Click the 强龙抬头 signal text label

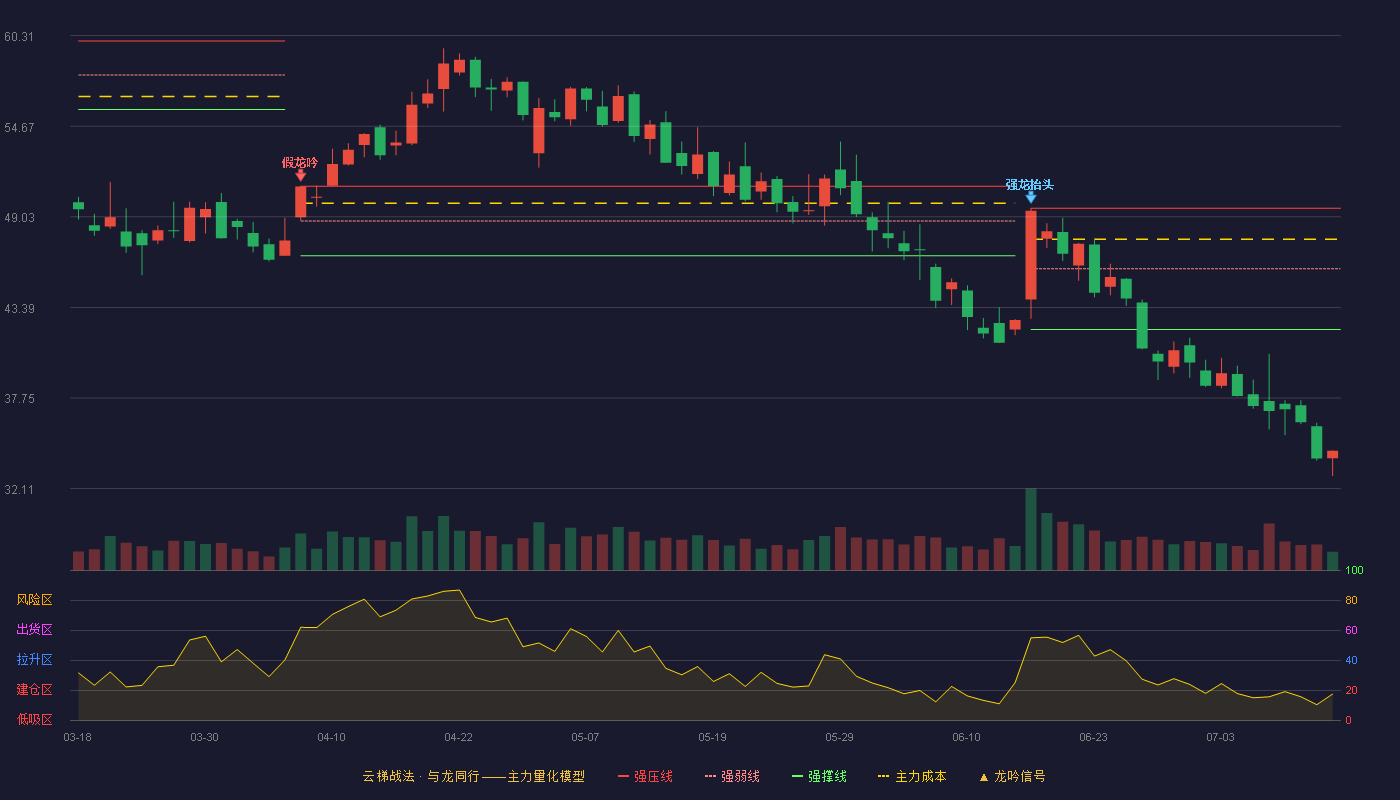[1030, 184]
